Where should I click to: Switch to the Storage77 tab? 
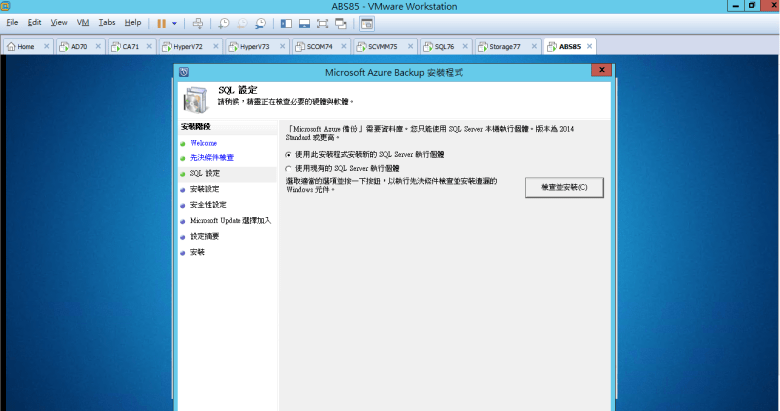point(504,46)
